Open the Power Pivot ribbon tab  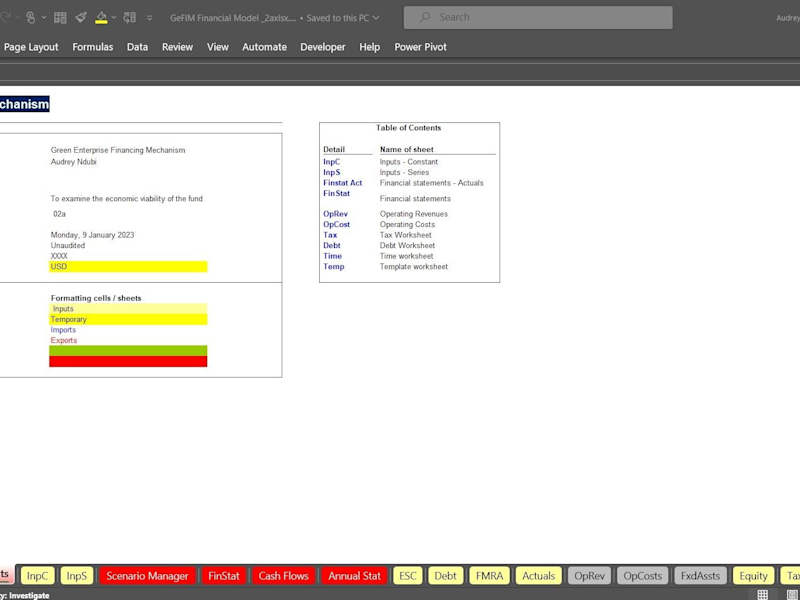pyautogui.click(x=420, y=47)
